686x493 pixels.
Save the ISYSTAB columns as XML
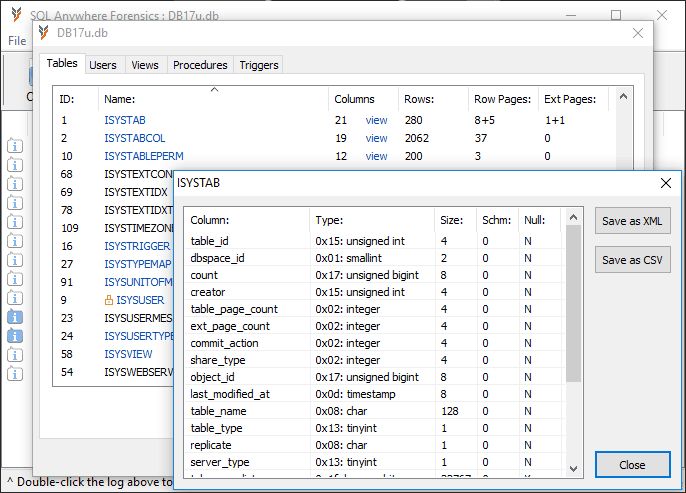(x=632, y=221)
